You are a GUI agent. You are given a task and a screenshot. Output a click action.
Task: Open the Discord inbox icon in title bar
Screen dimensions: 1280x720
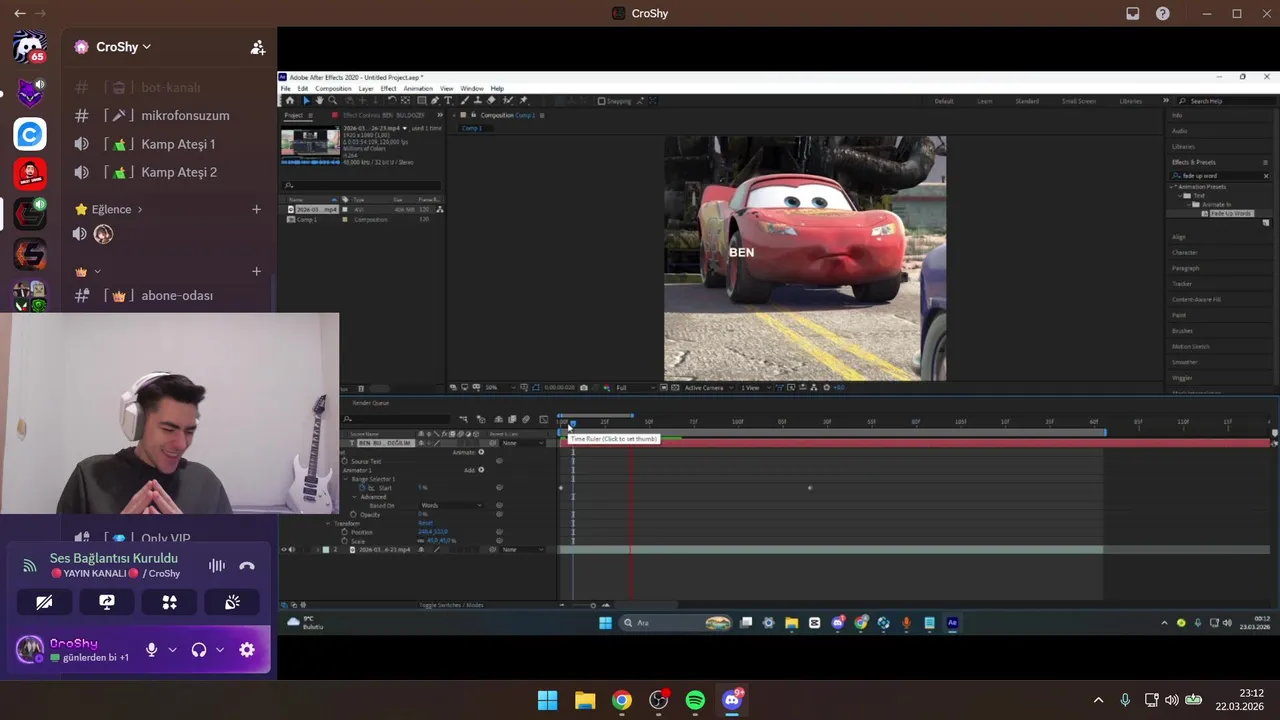point(1132,14)
